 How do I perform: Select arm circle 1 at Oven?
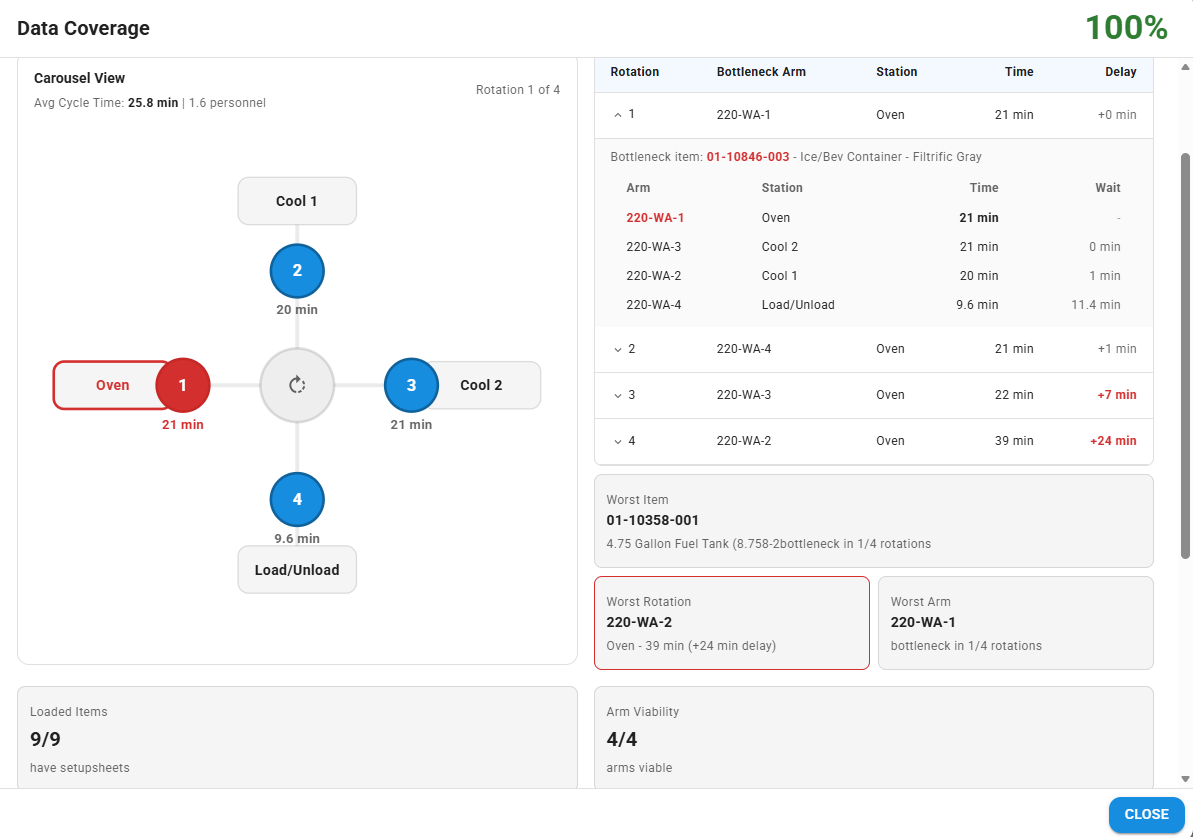click(183, 385)
